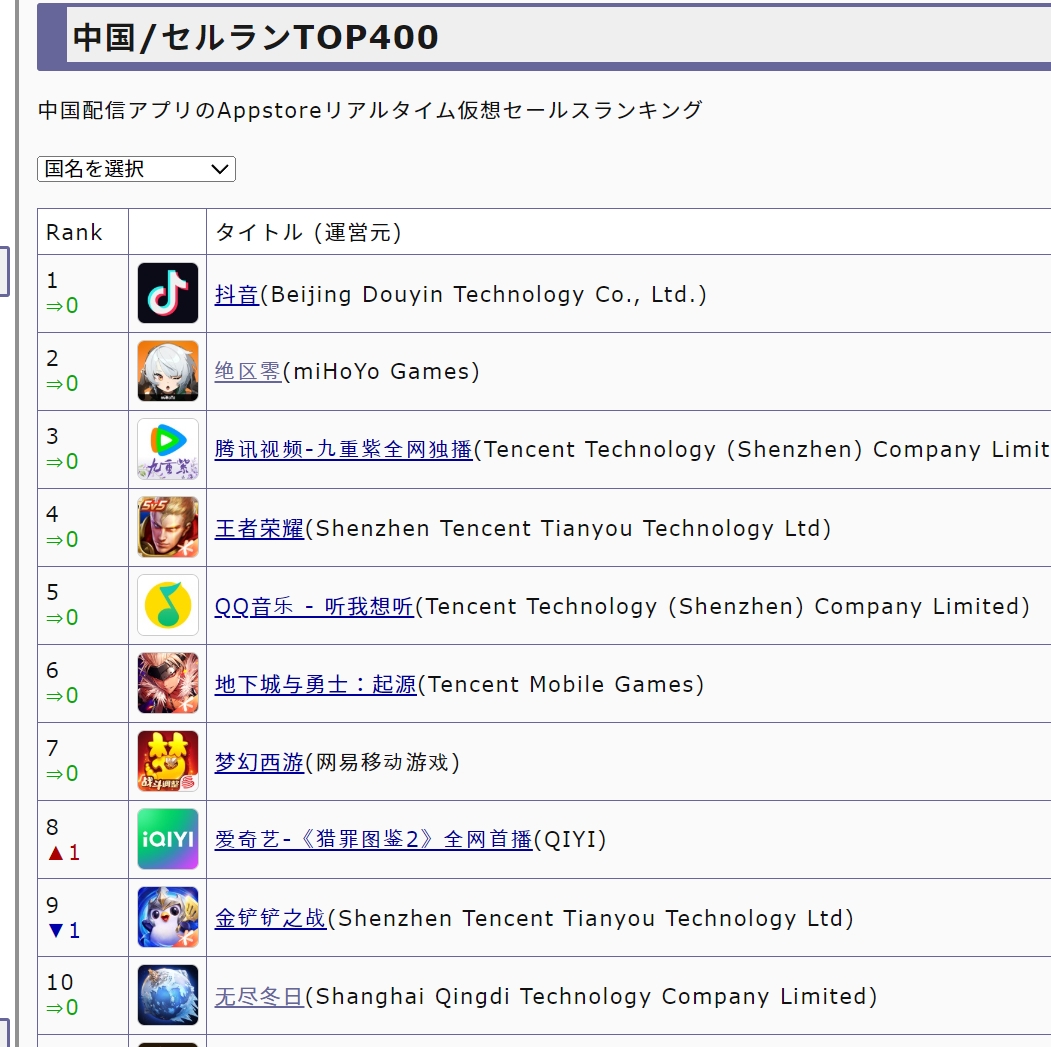The width and height of the screenshot is (1051, 1047).
Task: Open the 地下城与勇士：起源 link
Action: tap(316, 684)
